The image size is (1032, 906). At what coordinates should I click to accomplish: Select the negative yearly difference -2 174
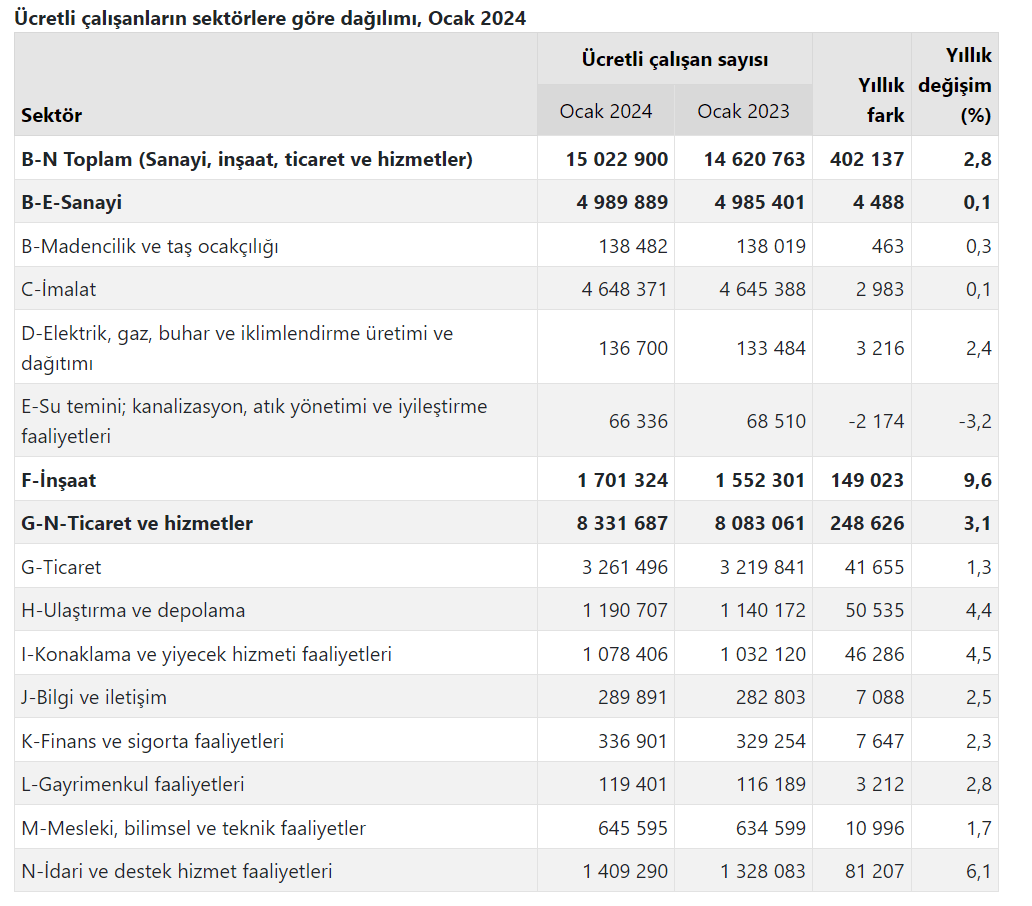pyautogui.click(x=876, y=421)
